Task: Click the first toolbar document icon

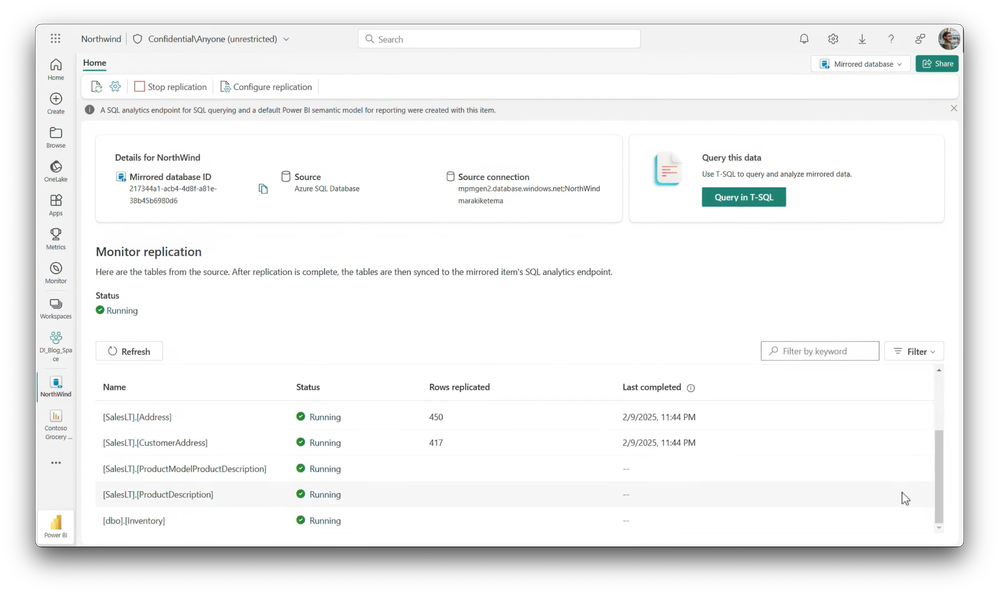Action: pos(96,87)
